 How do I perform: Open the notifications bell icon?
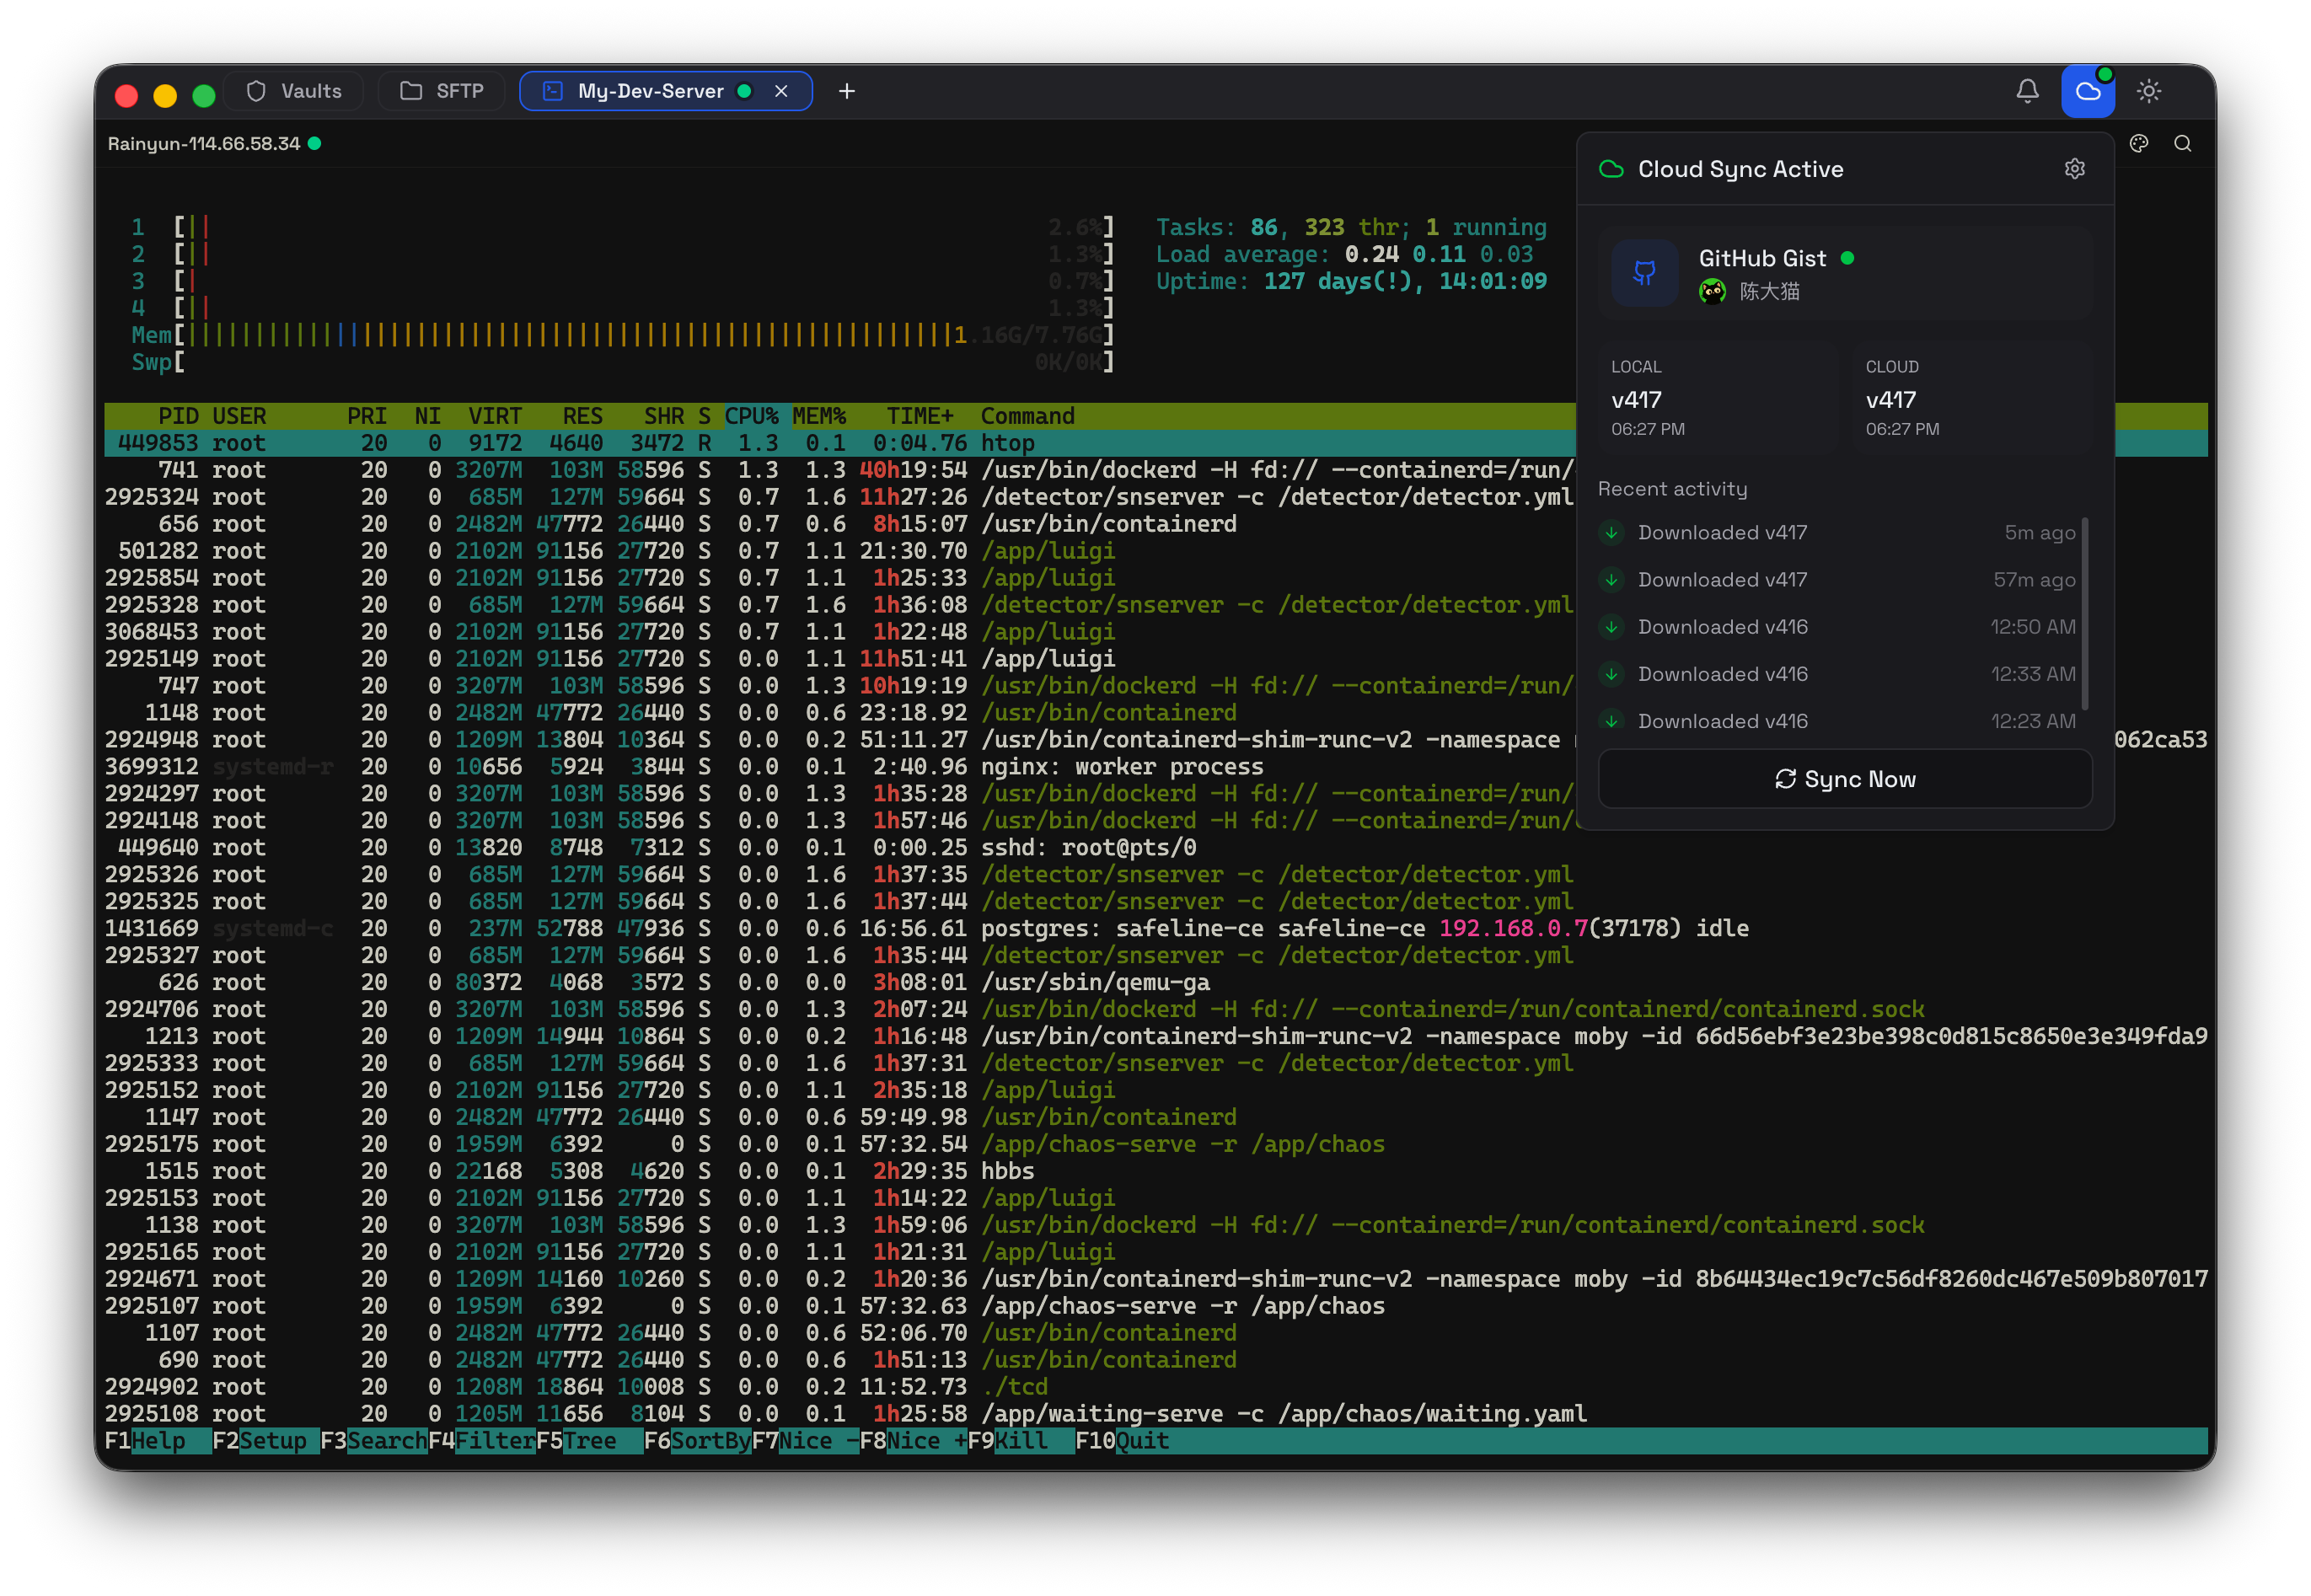2028,91
